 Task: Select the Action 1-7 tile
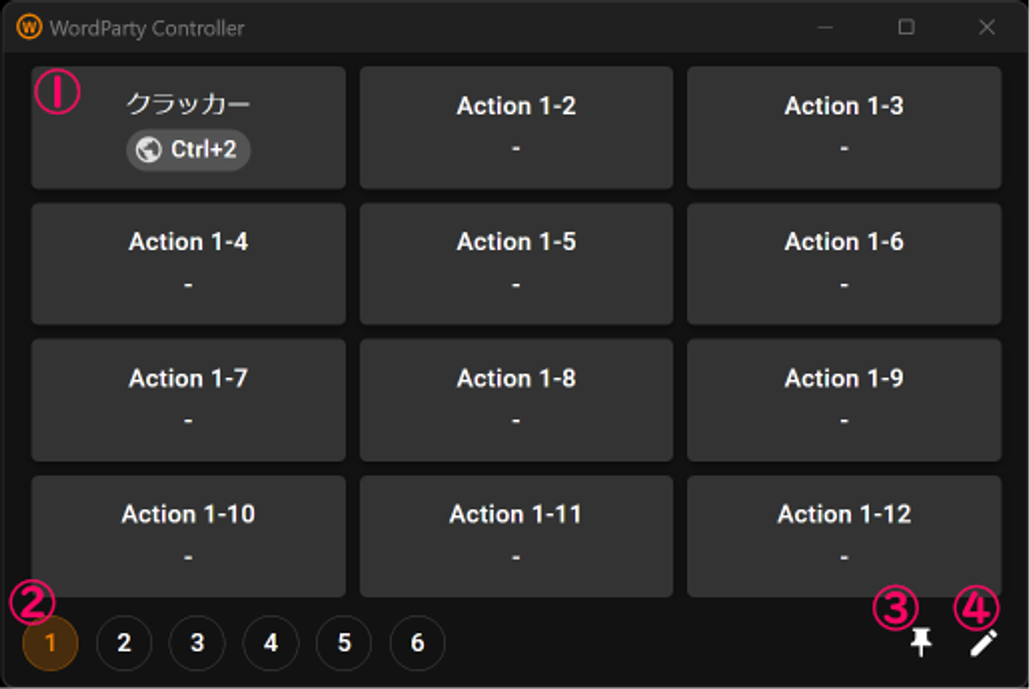tap(188, 399)
